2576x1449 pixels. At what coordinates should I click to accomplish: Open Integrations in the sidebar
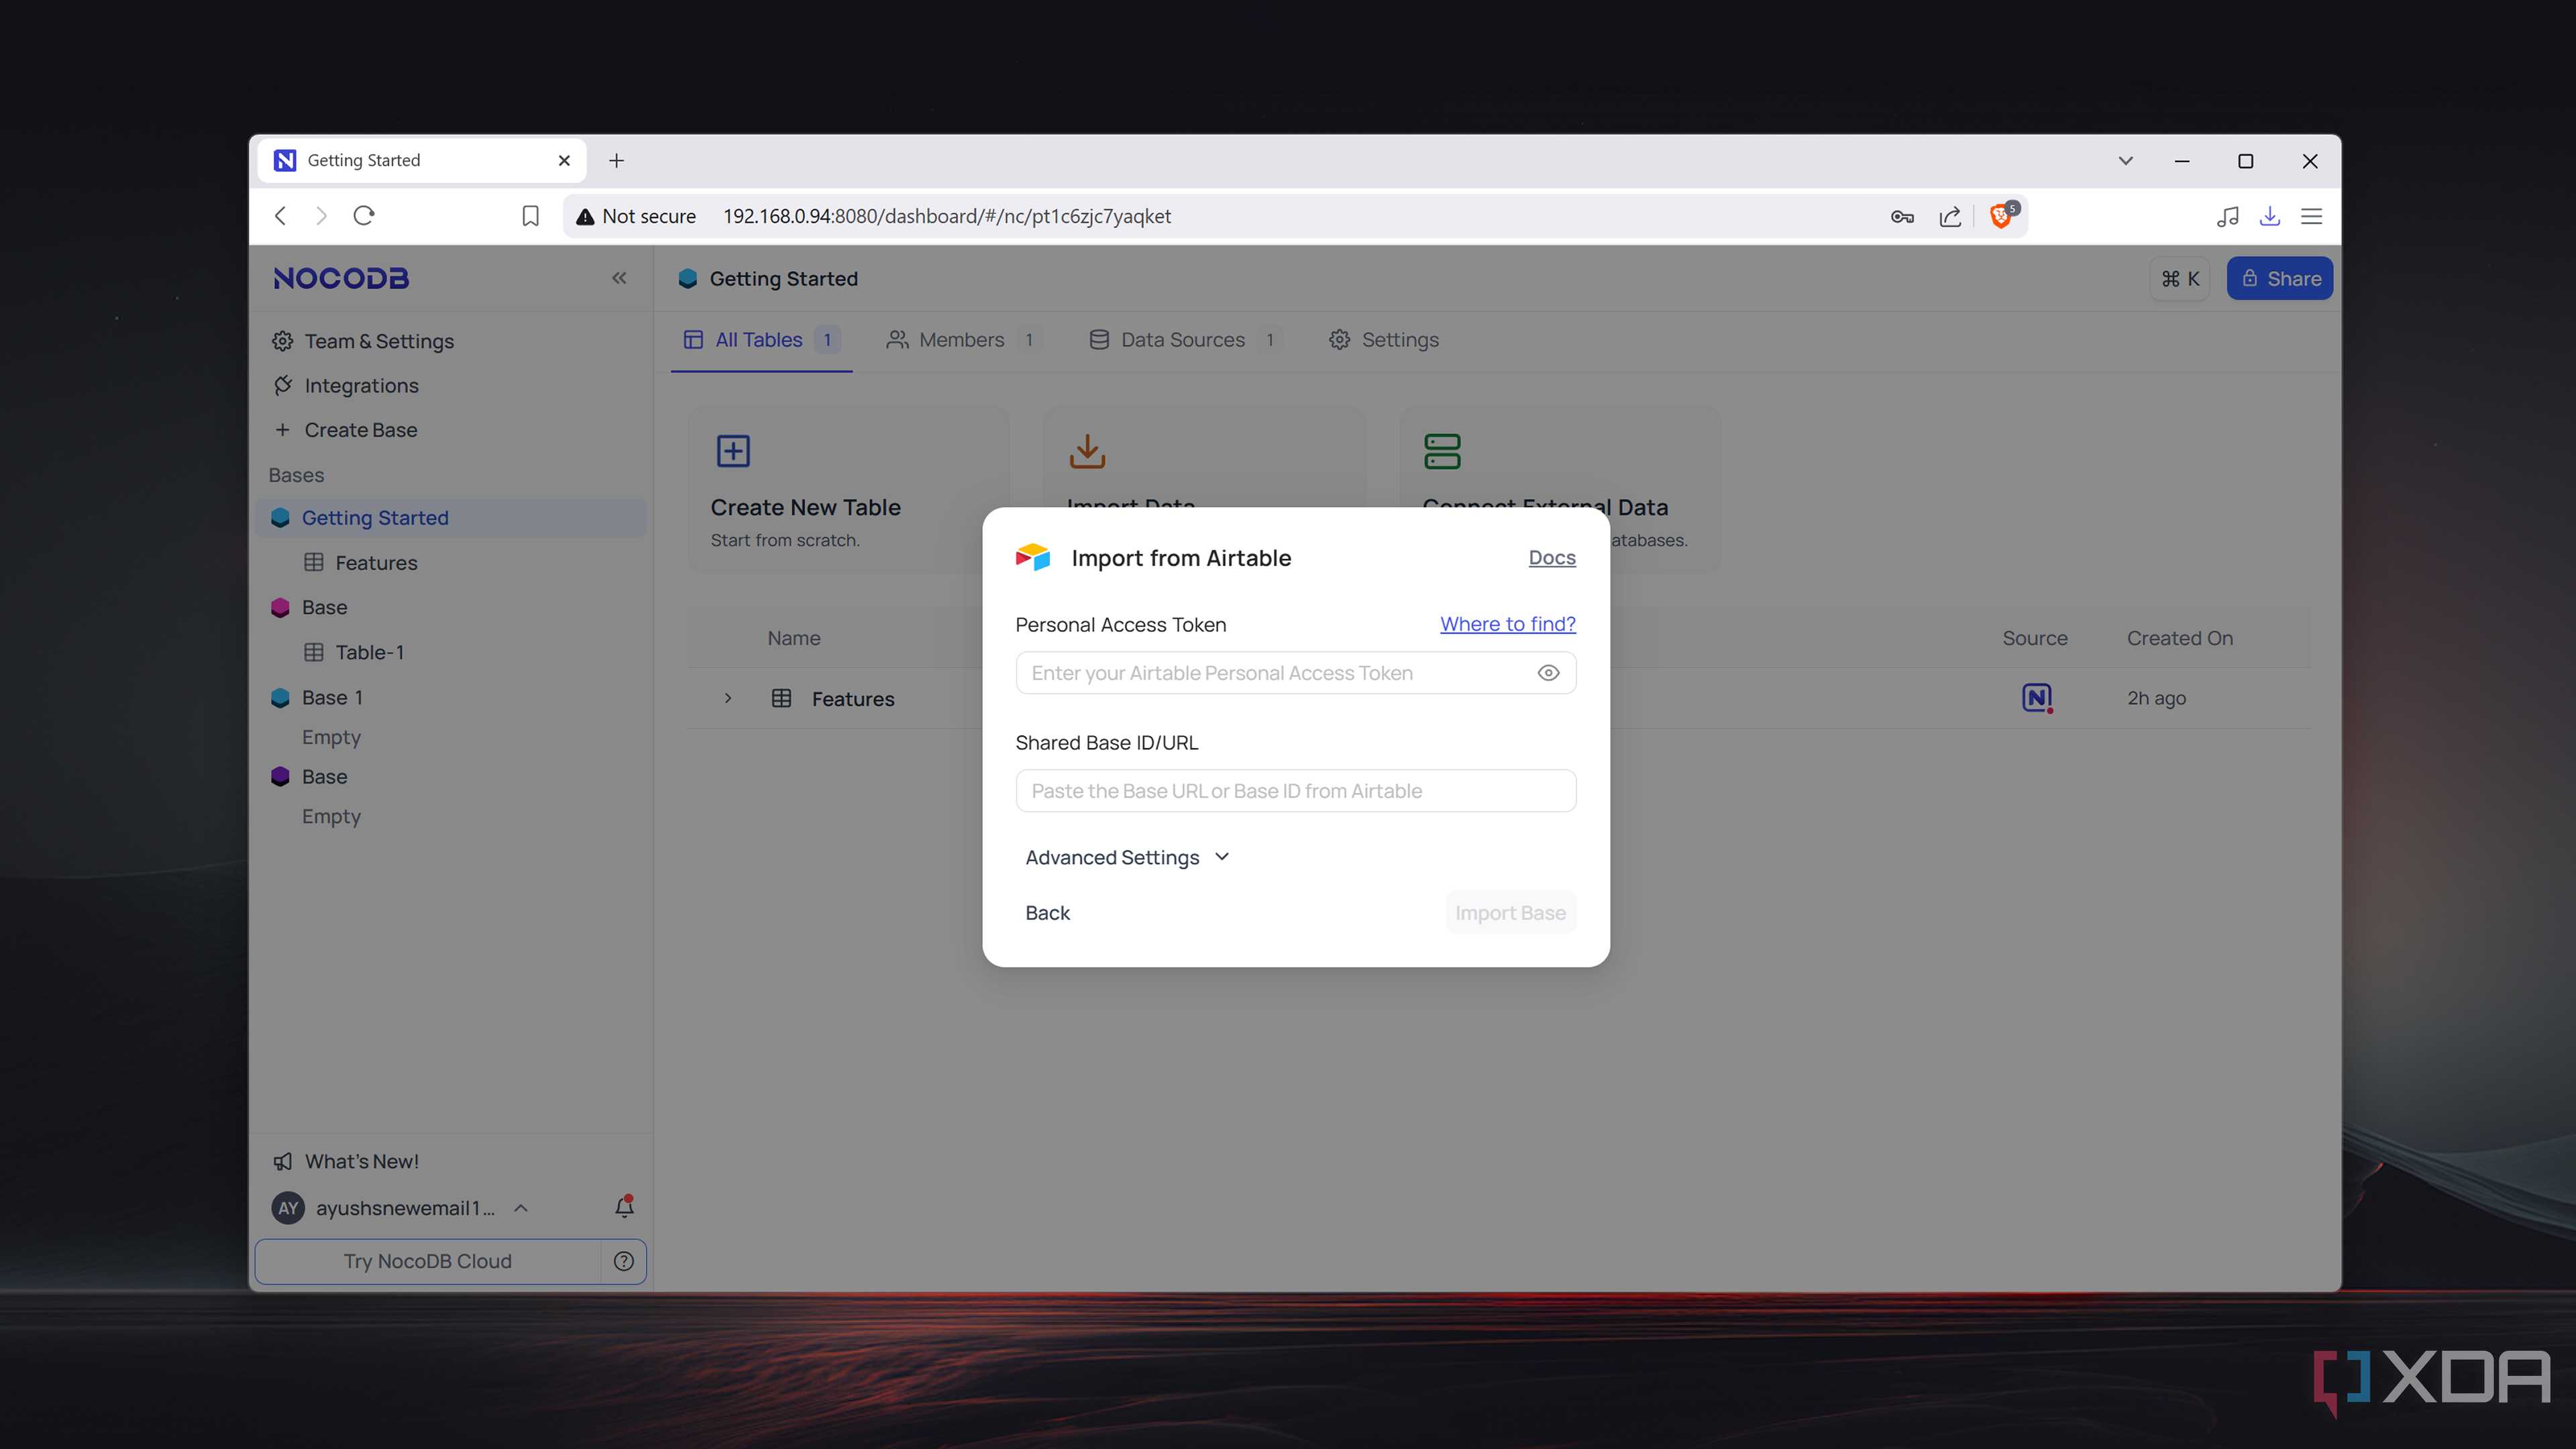coord(345,385)
